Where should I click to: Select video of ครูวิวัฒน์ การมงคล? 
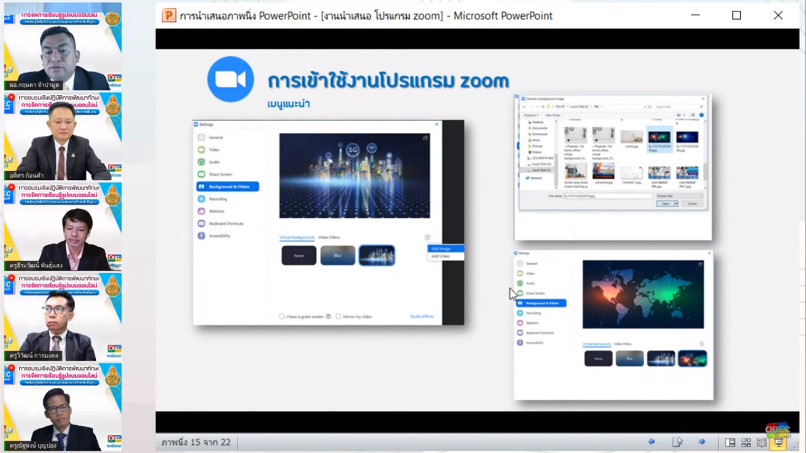63,317
